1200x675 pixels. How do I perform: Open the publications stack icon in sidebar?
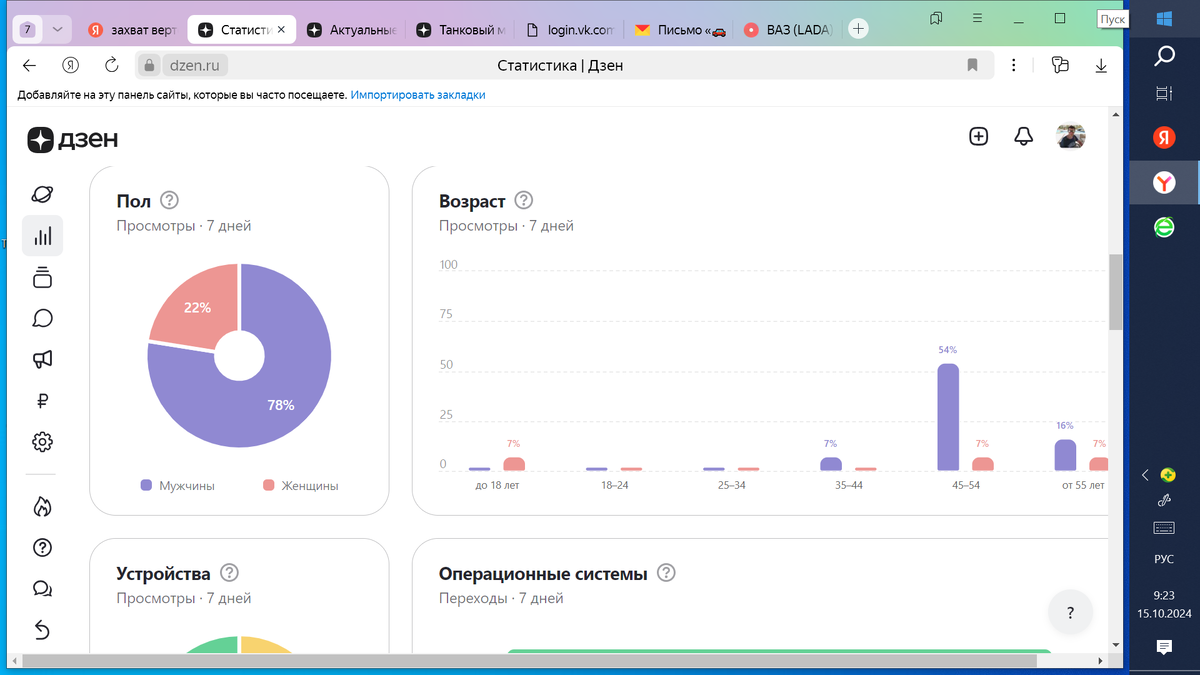[x=42, y=277]
